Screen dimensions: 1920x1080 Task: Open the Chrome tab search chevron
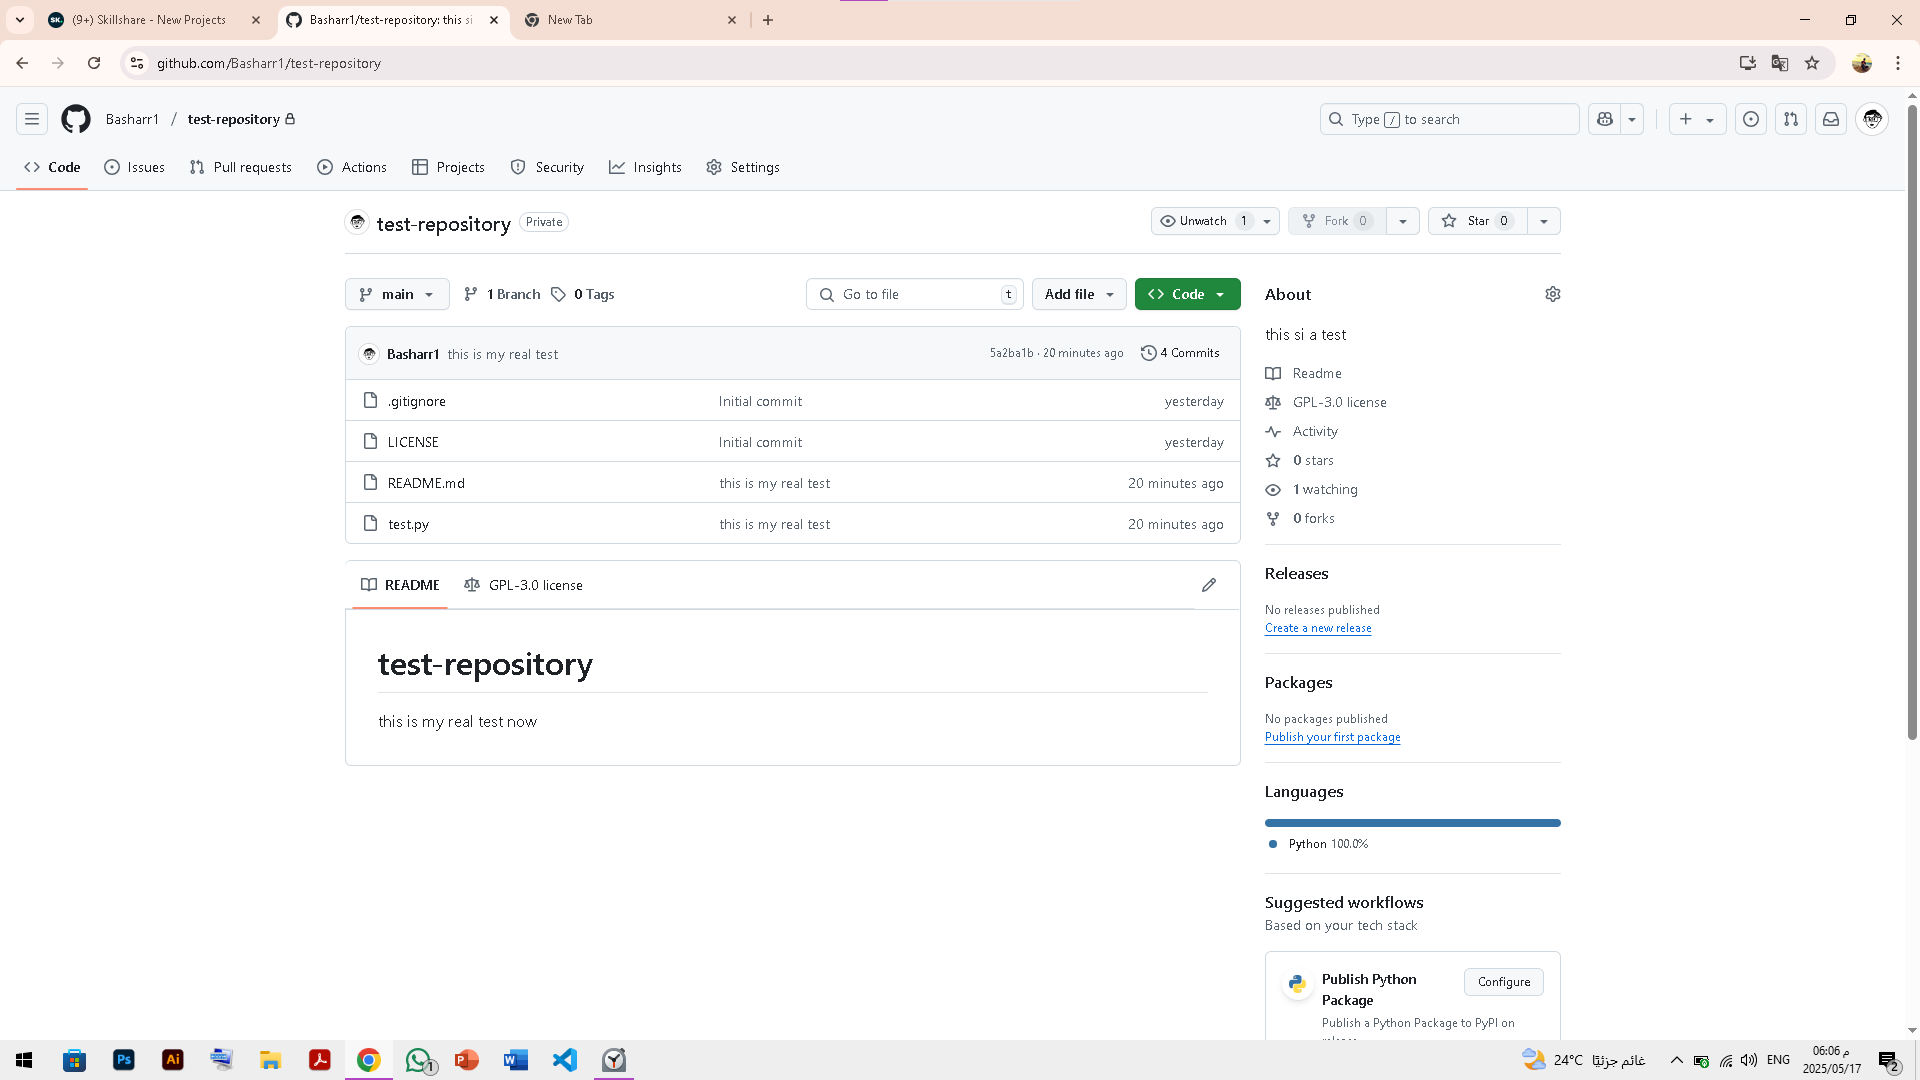[x=20, y=20]
